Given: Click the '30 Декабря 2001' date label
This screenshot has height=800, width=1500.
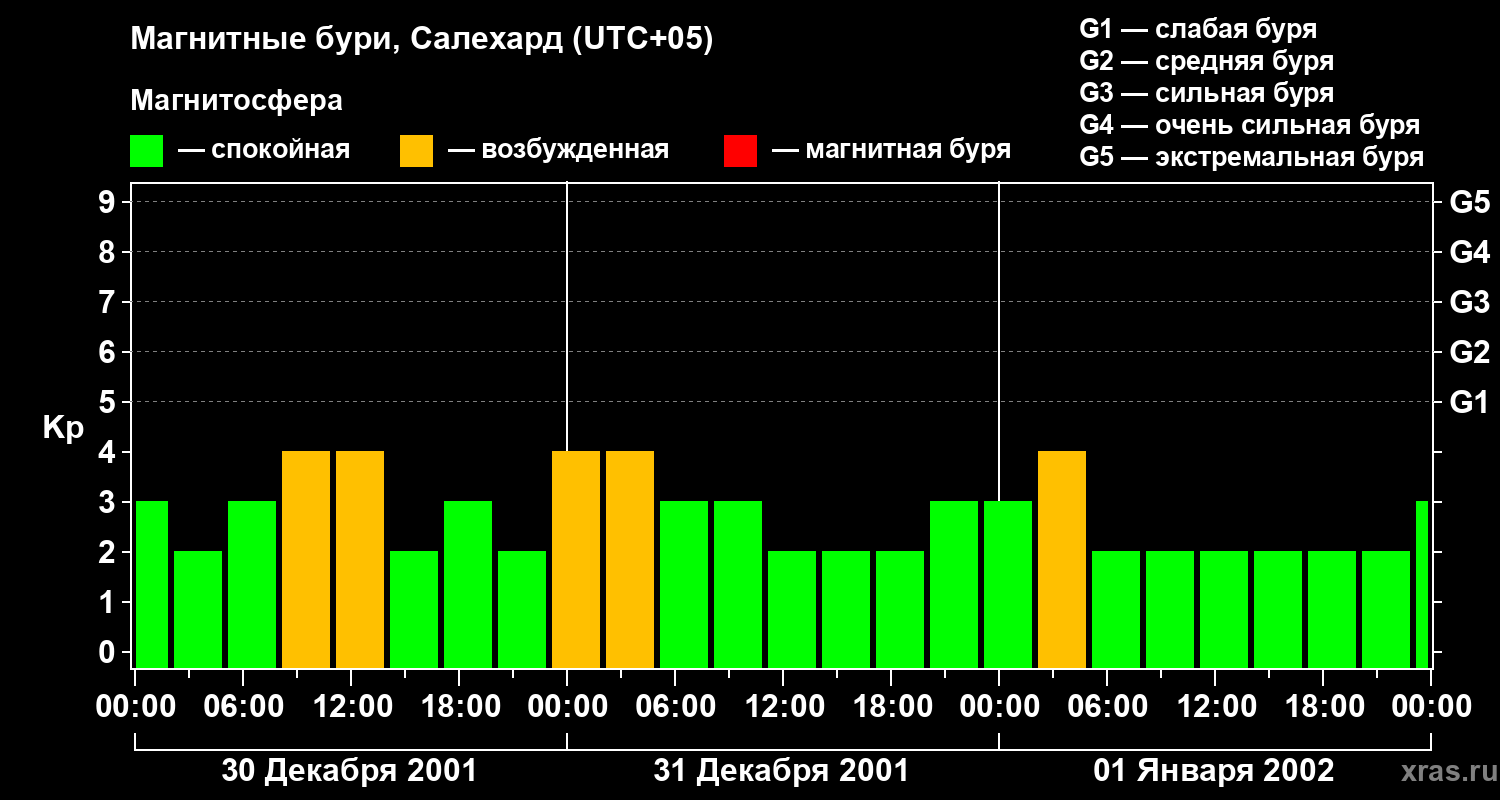Looking at the screenshot, I should [x=349, y=771].
